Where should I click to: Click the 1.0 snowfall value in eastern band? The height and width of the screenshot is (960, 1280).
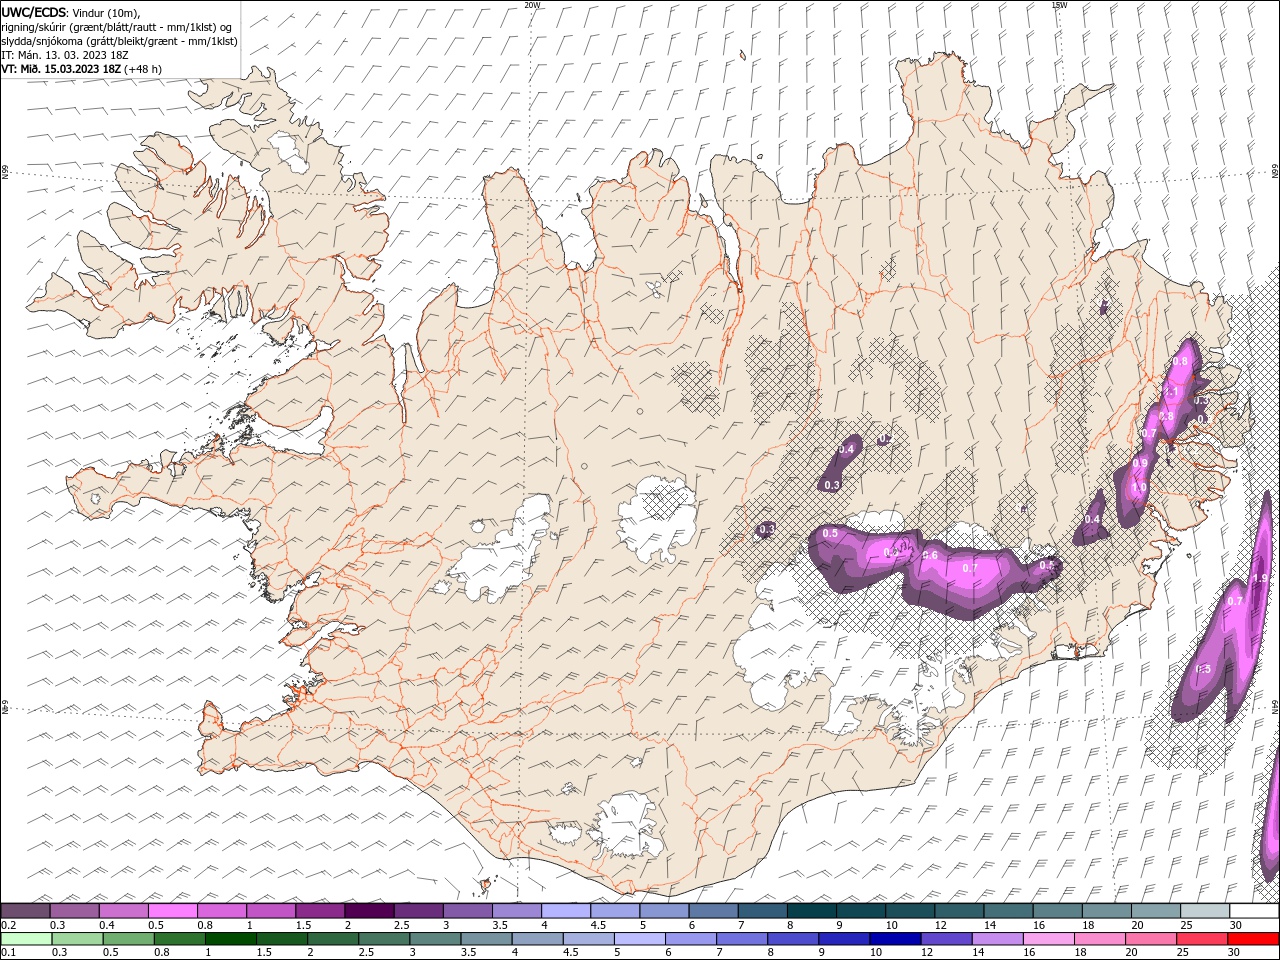pos(1139,488)
